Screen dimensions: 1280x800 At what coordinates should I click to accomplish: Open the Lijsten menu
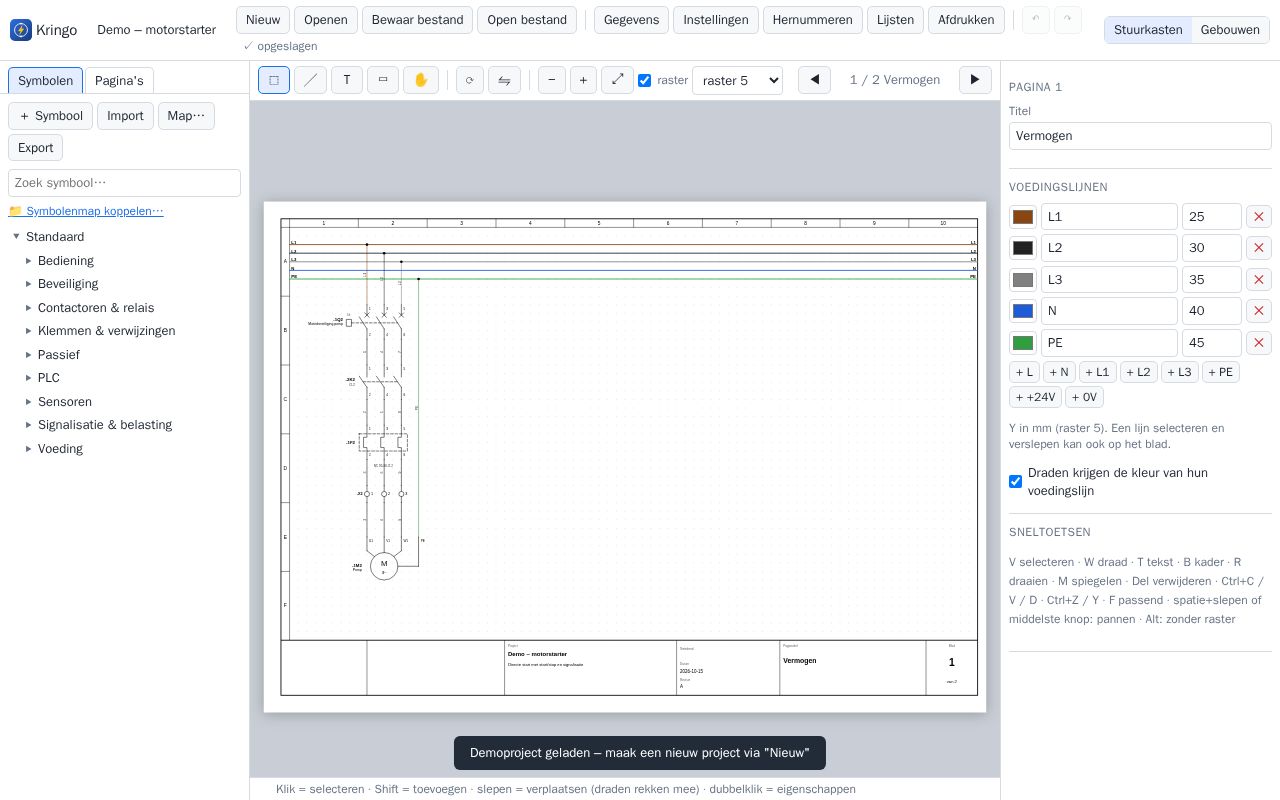895,20
